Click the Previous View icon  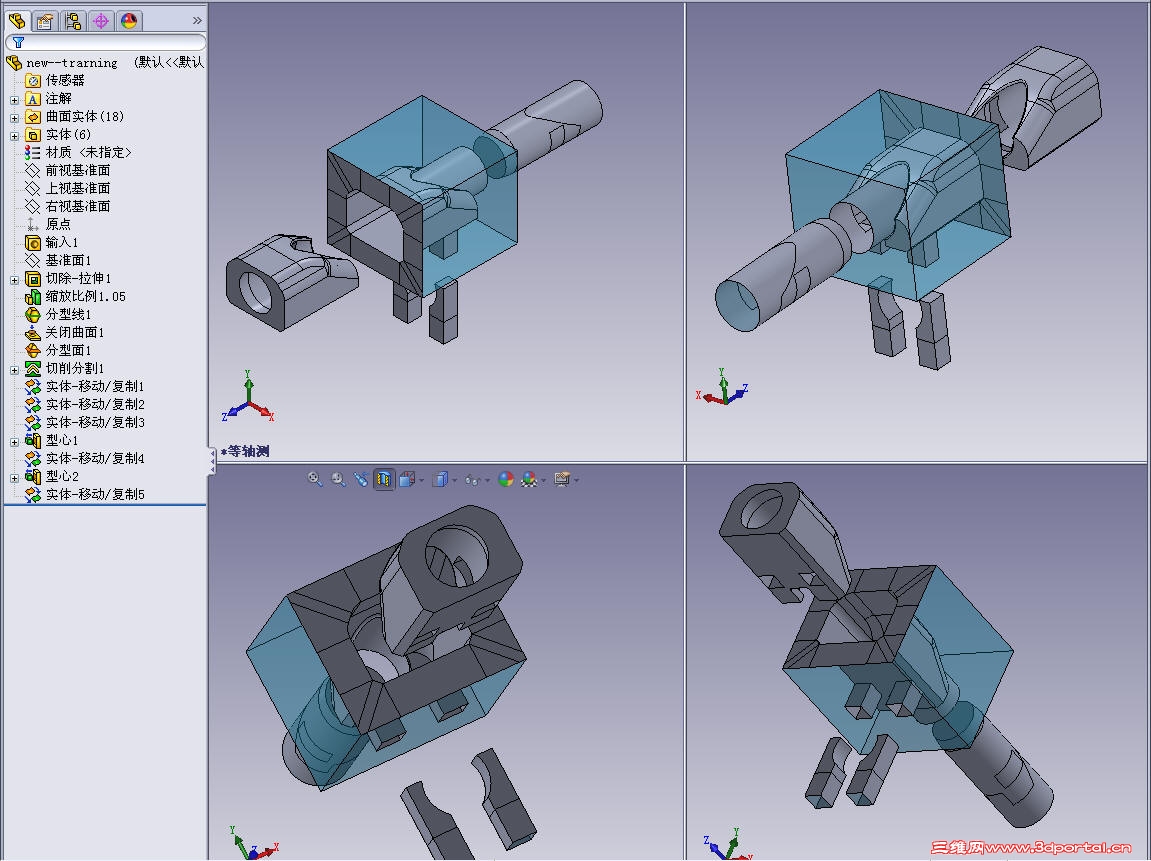pos(361,479)
